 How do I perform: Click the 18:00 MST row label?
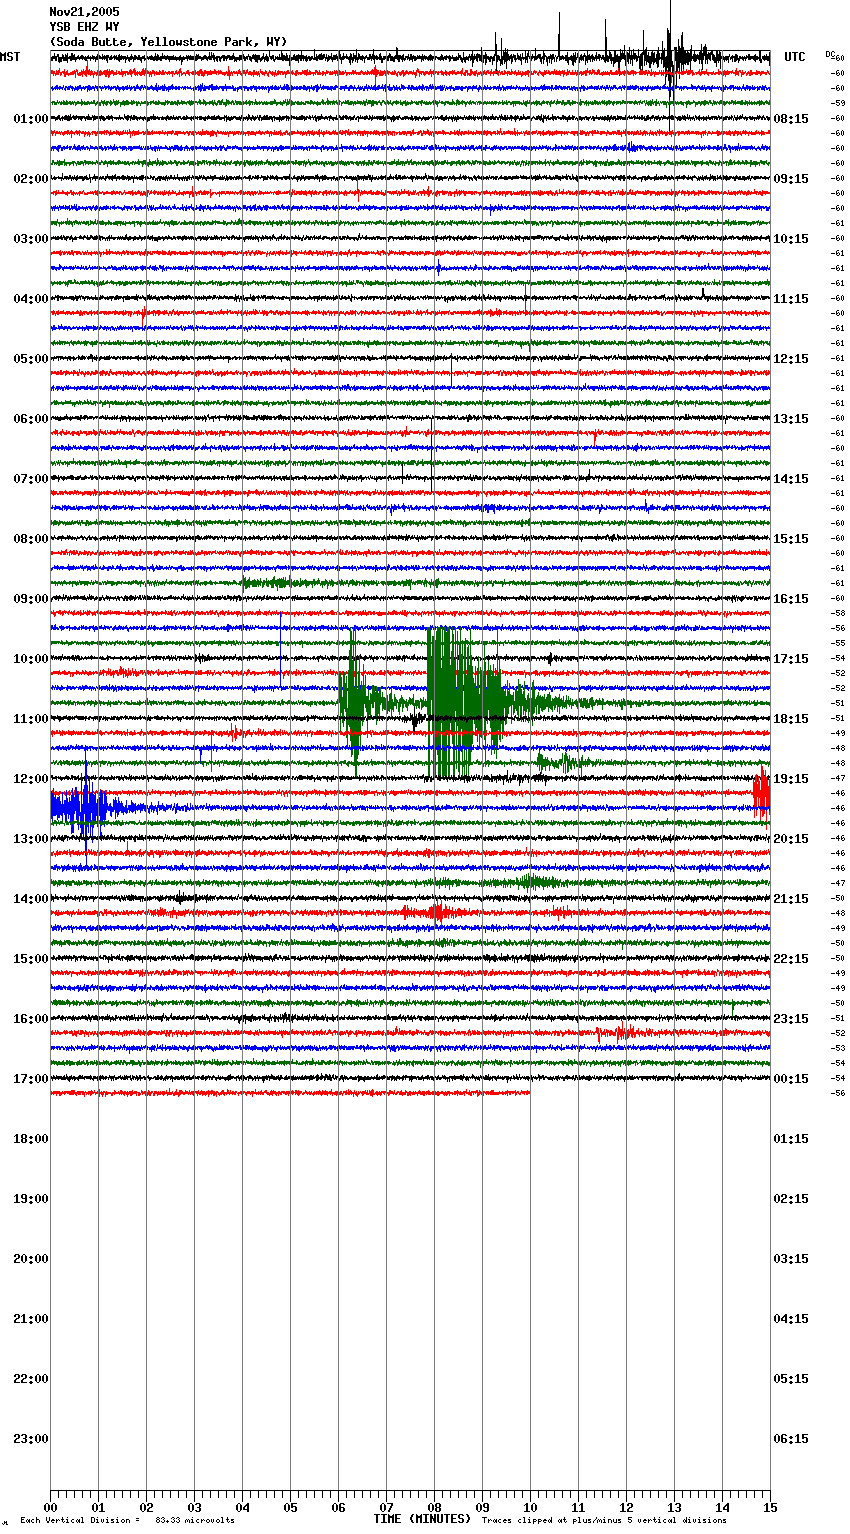pyautogui.click(x=31, y=1139)
